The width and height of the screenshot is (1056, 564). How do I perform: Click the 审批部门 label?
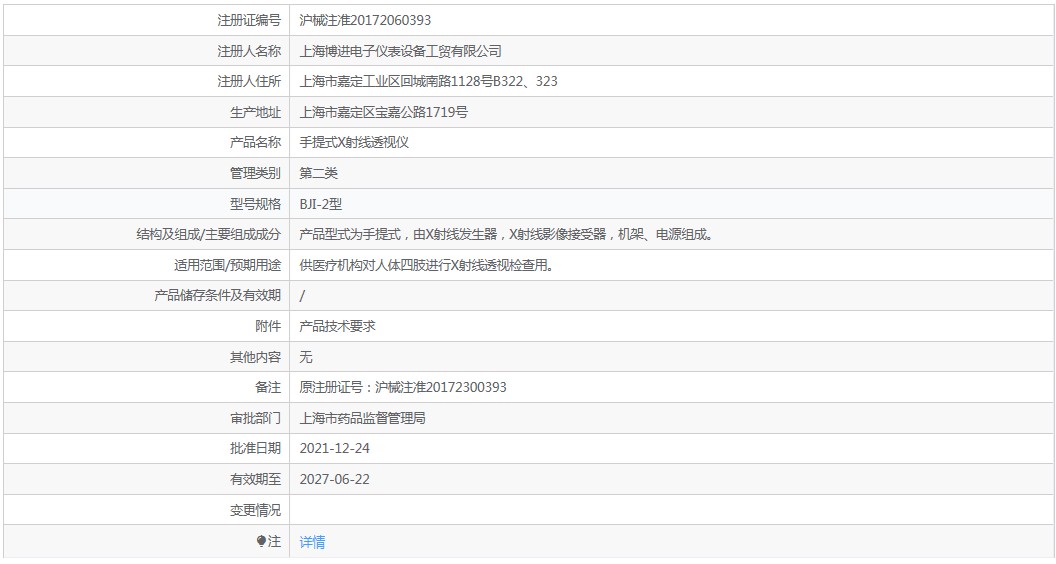(x=255, y=418)
